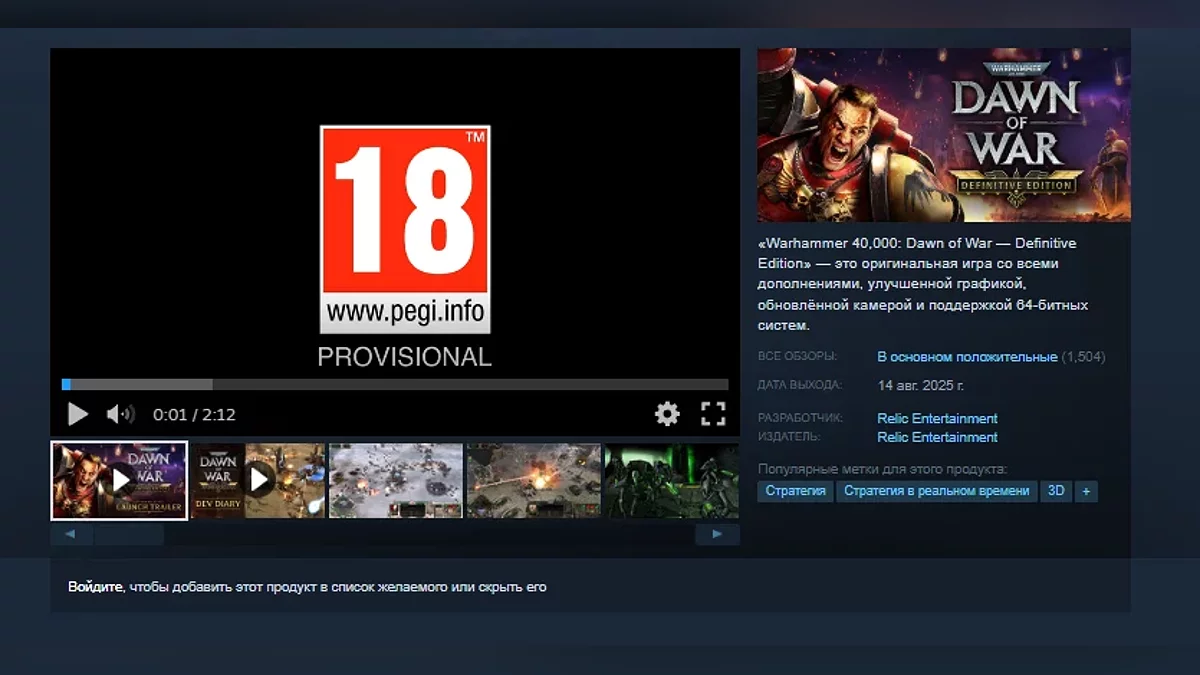Open the green Necron screenshot thumbnail
1200x675 pixels.
coord(672,481)
